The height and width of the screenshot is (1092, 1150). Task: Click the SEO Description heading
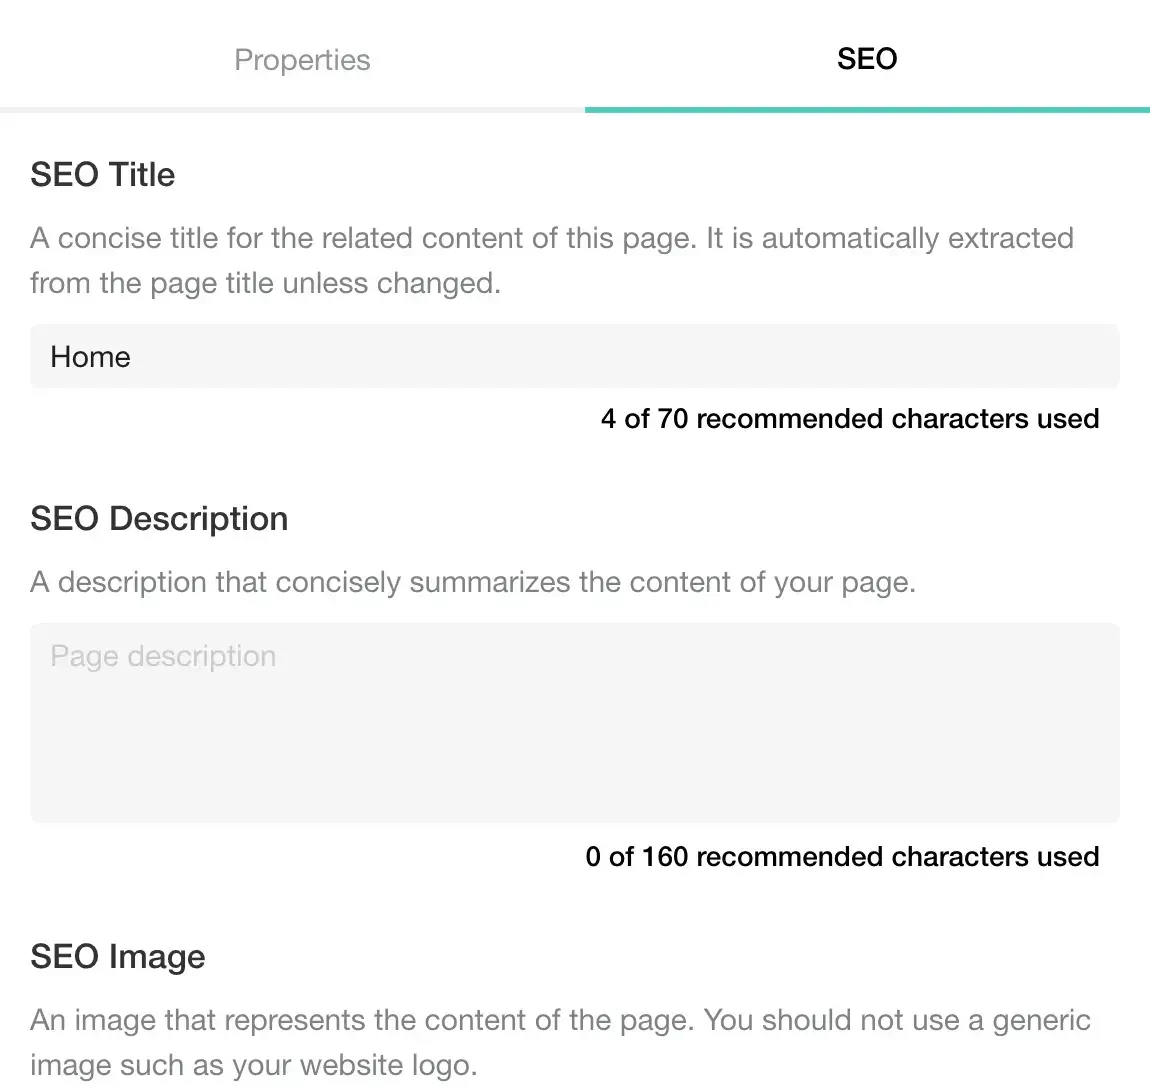click(159, 518)
